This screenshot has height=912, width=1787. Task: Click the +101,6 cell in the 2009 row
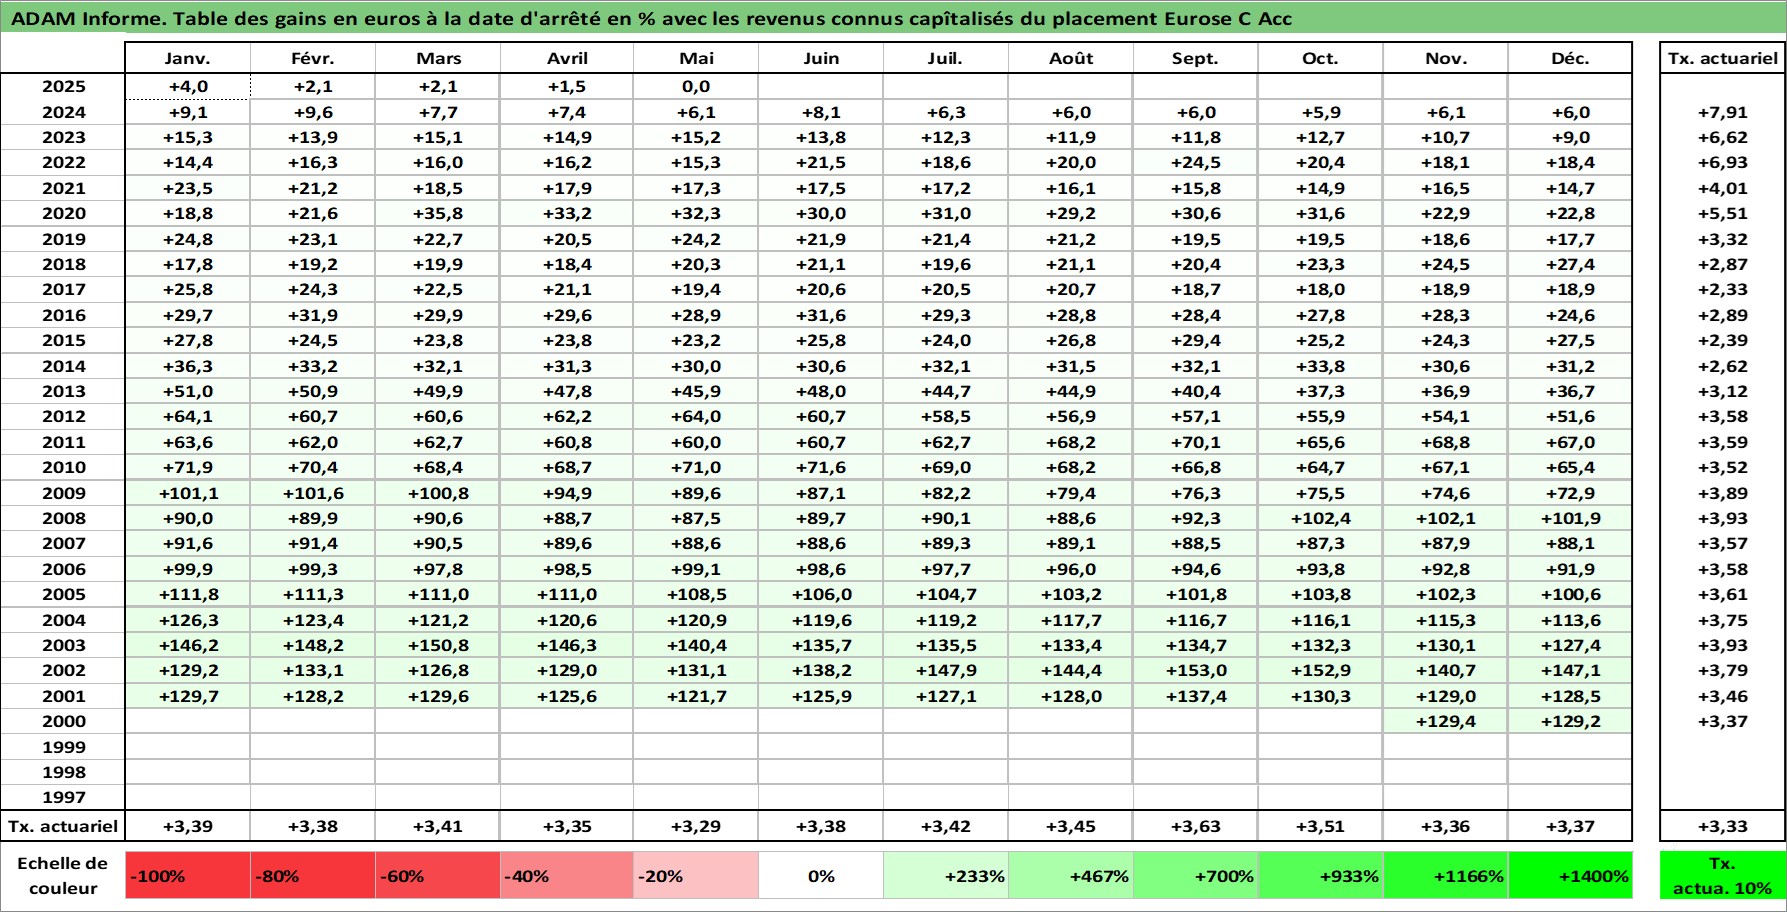(313, 493)
